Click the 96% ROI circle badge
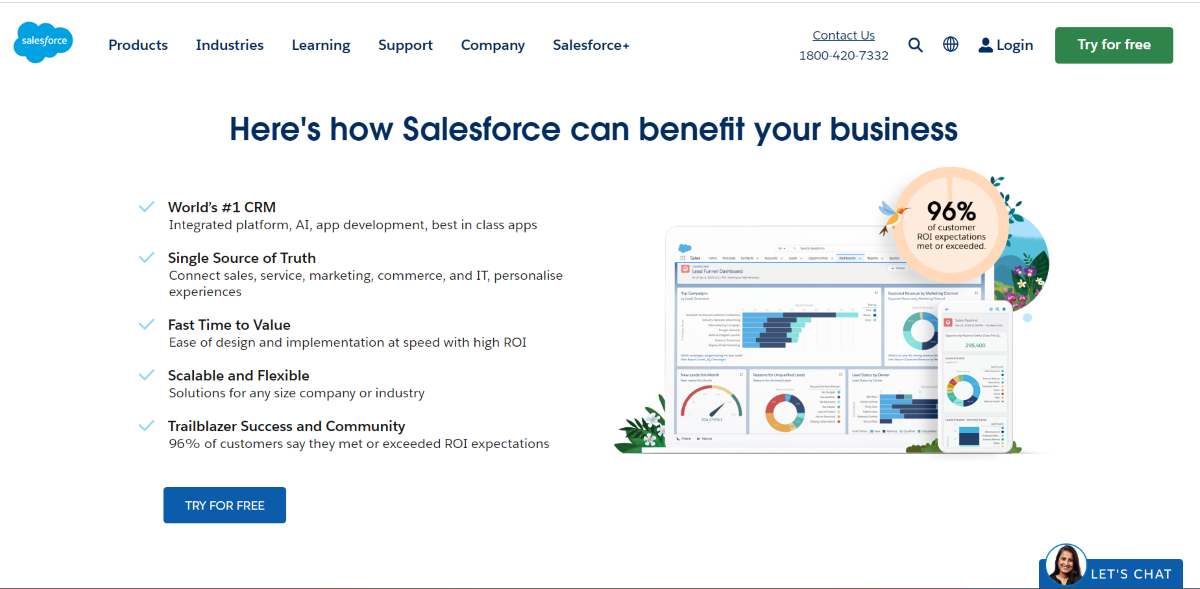Screen dimensions: 1200x589 pos(951,224)
